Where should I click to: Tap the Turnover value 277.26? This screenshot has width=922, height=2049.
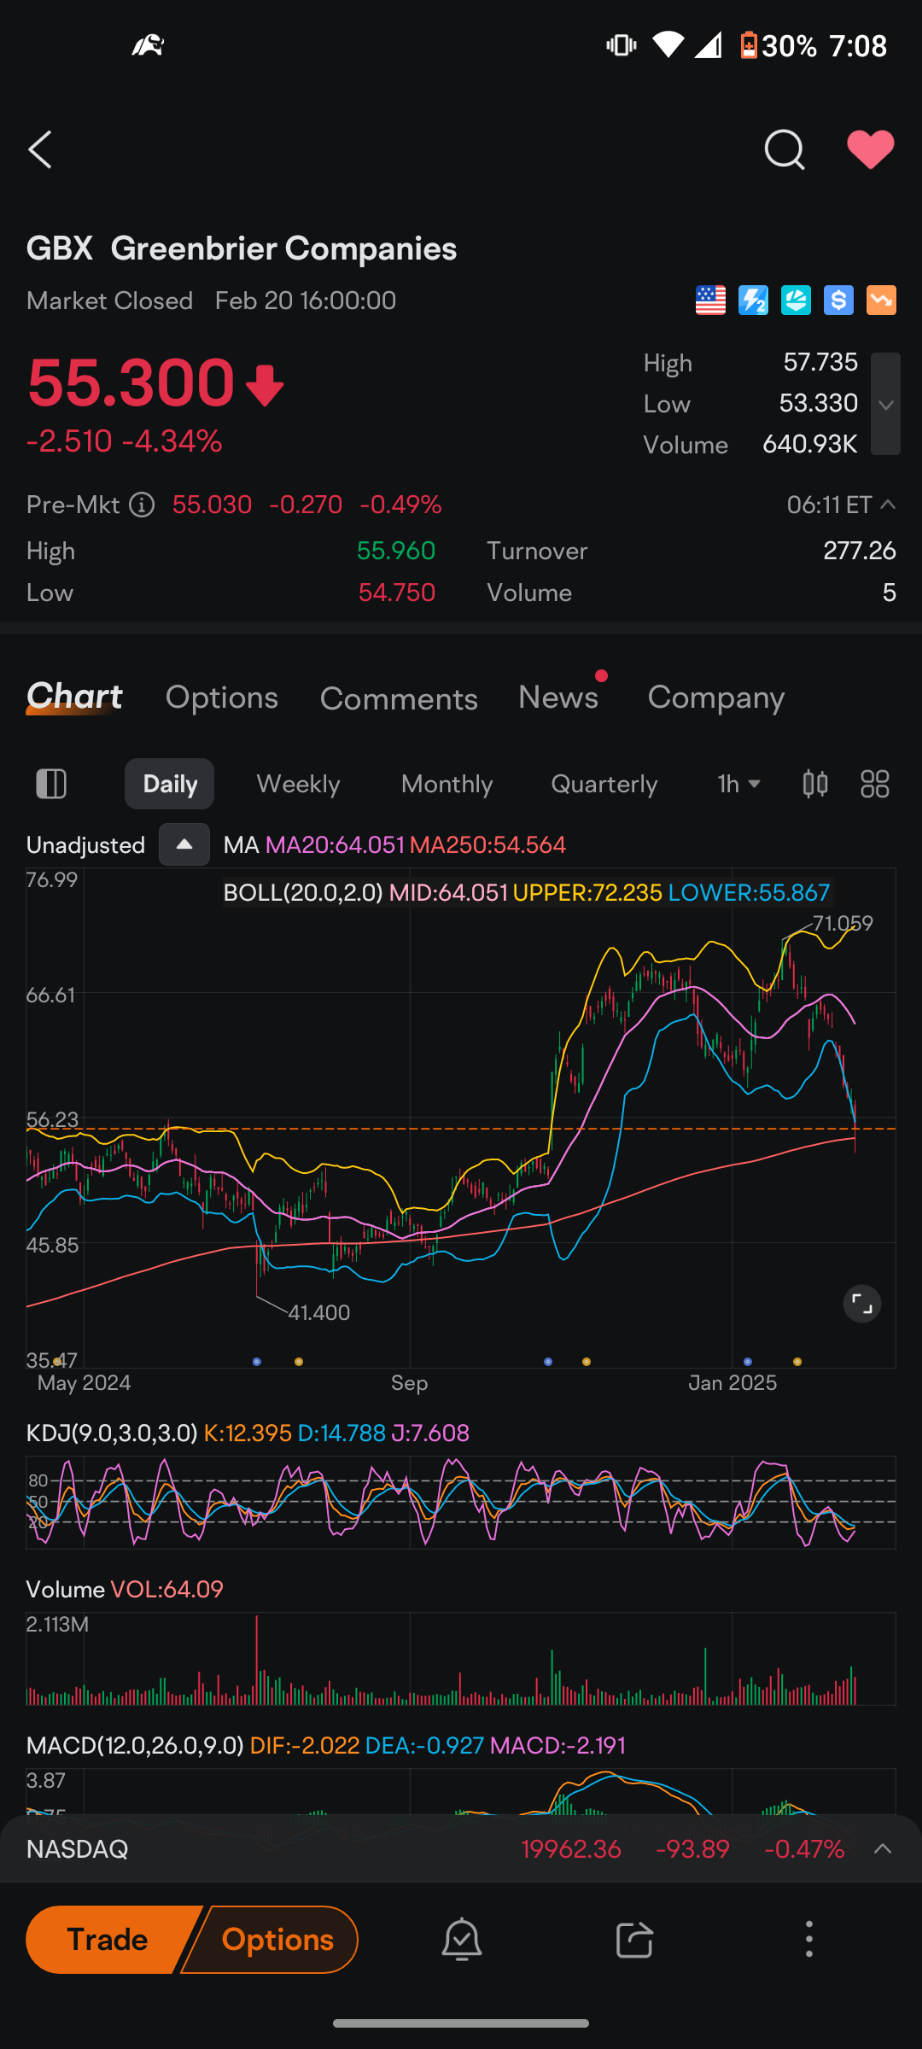pos(860,550)
